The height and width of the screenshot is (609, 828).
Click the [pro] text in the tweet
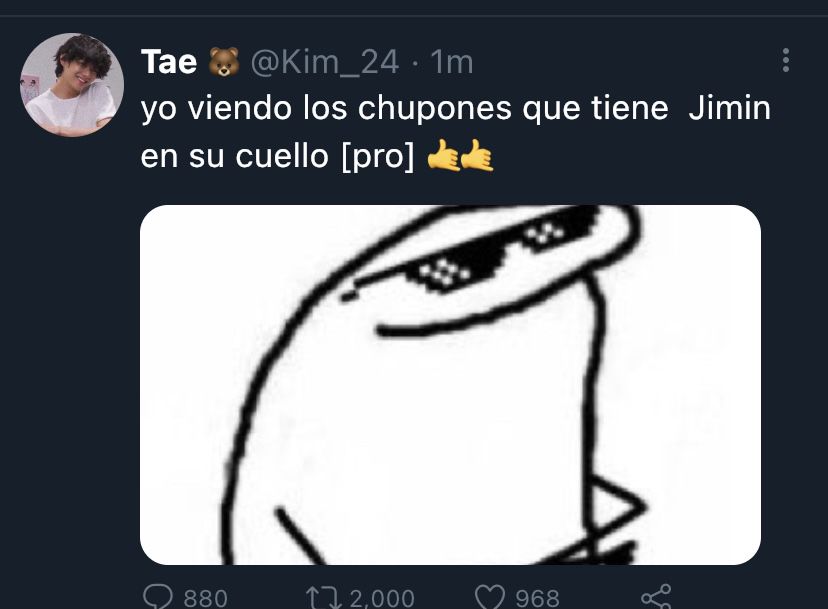coord(378,156)
